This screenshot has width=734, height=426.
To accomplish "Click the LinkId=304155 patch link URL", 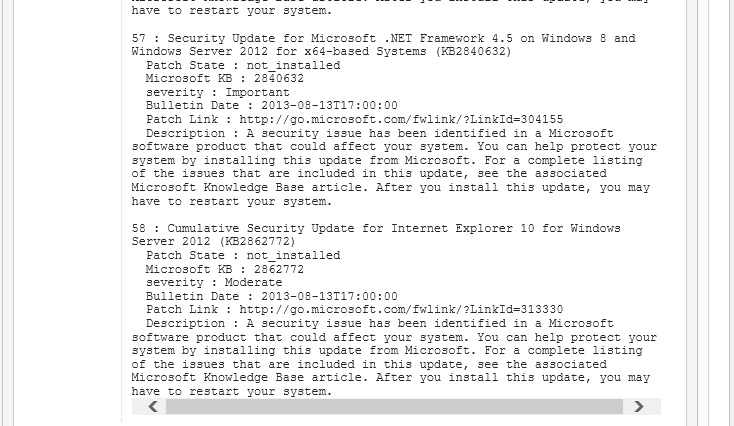I will click(401, 119).
